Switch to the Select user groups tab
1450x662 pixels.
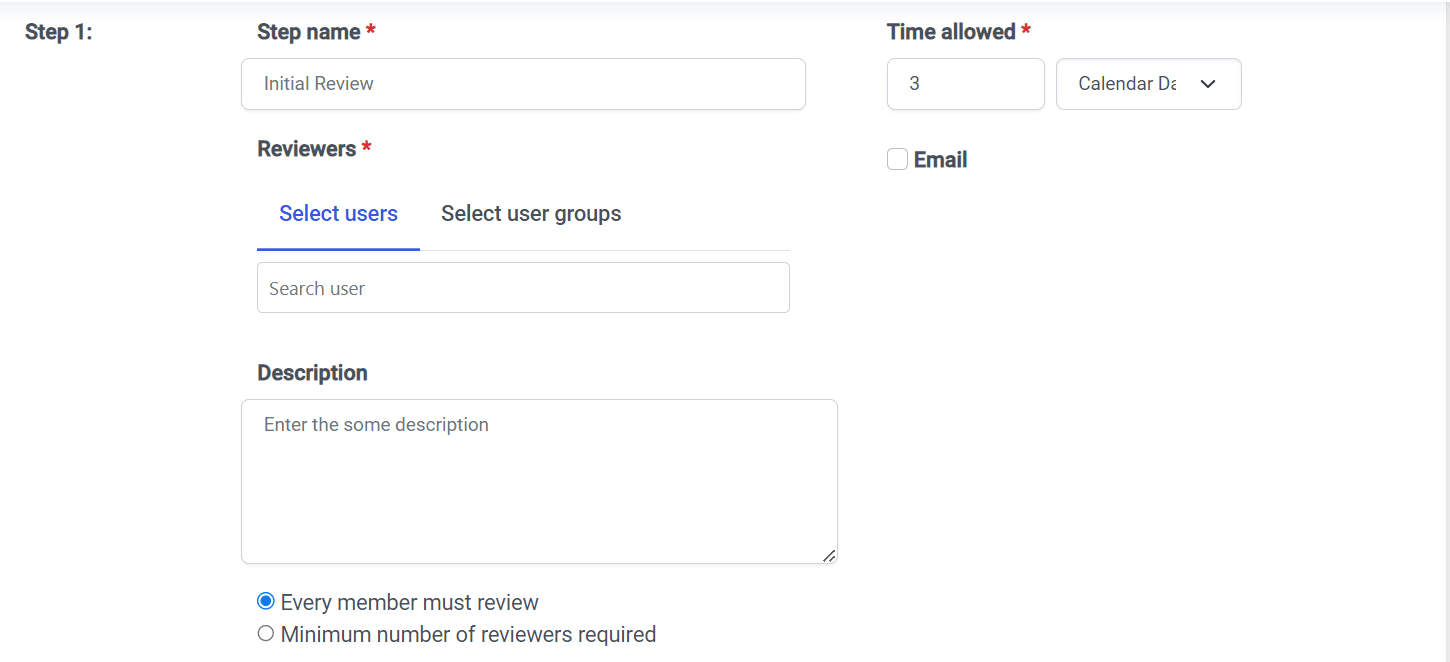click(531, 214)
